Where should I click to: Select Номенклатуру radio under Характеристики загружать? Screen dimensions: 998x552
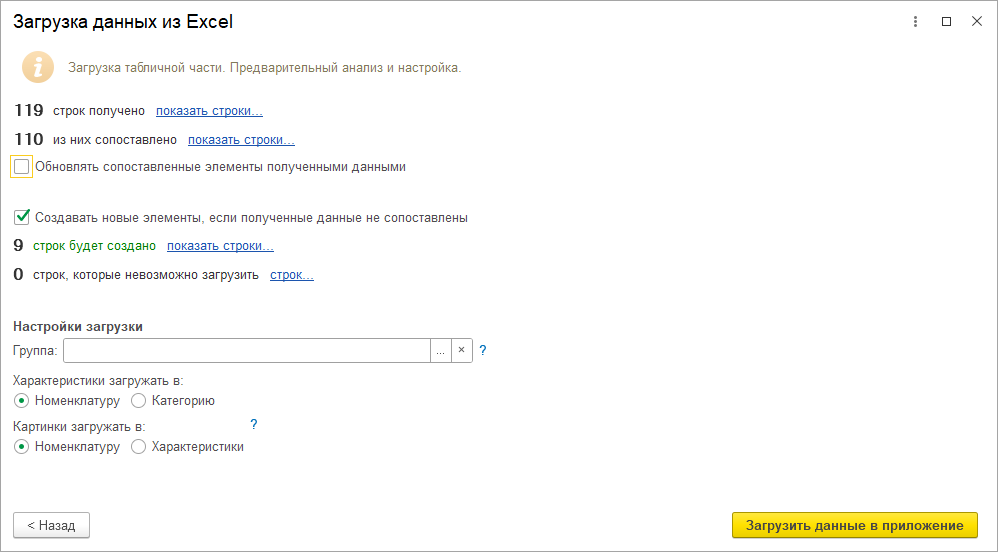pyautogui.click(x=22, y=400)
